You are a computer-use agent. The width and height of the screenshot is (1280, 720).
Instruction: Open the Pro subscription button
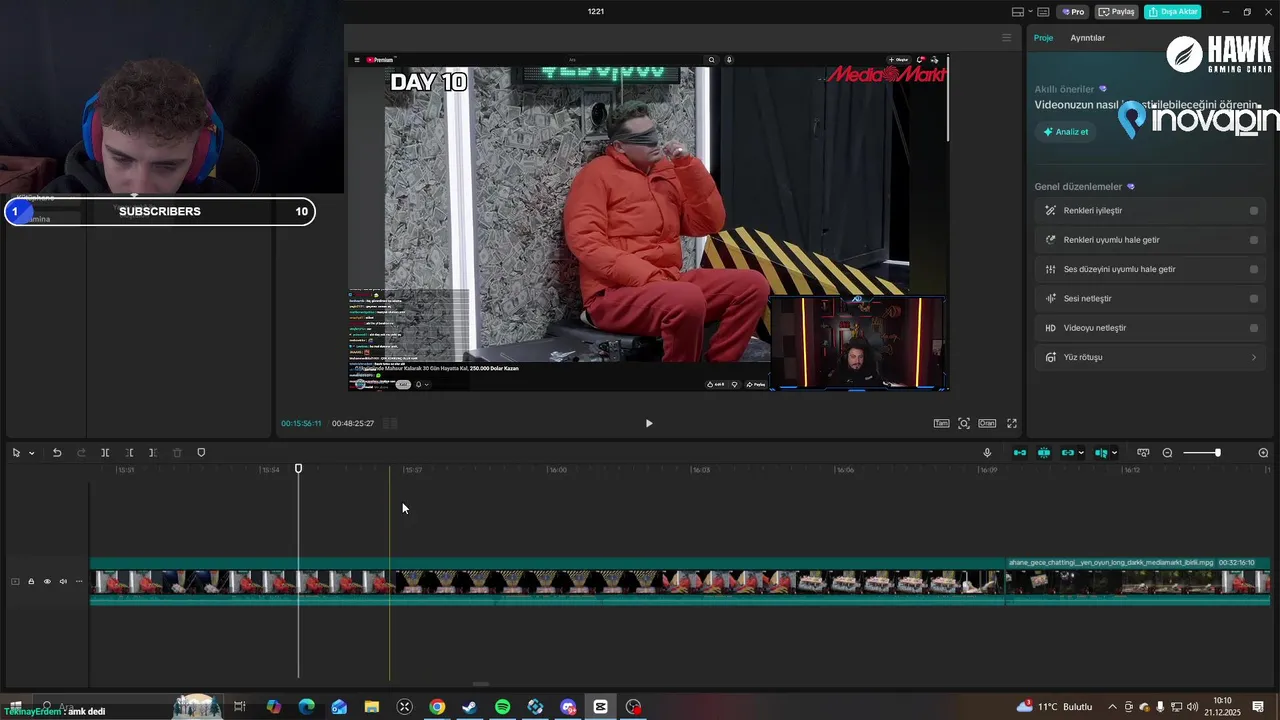(x=1074, y=12)
